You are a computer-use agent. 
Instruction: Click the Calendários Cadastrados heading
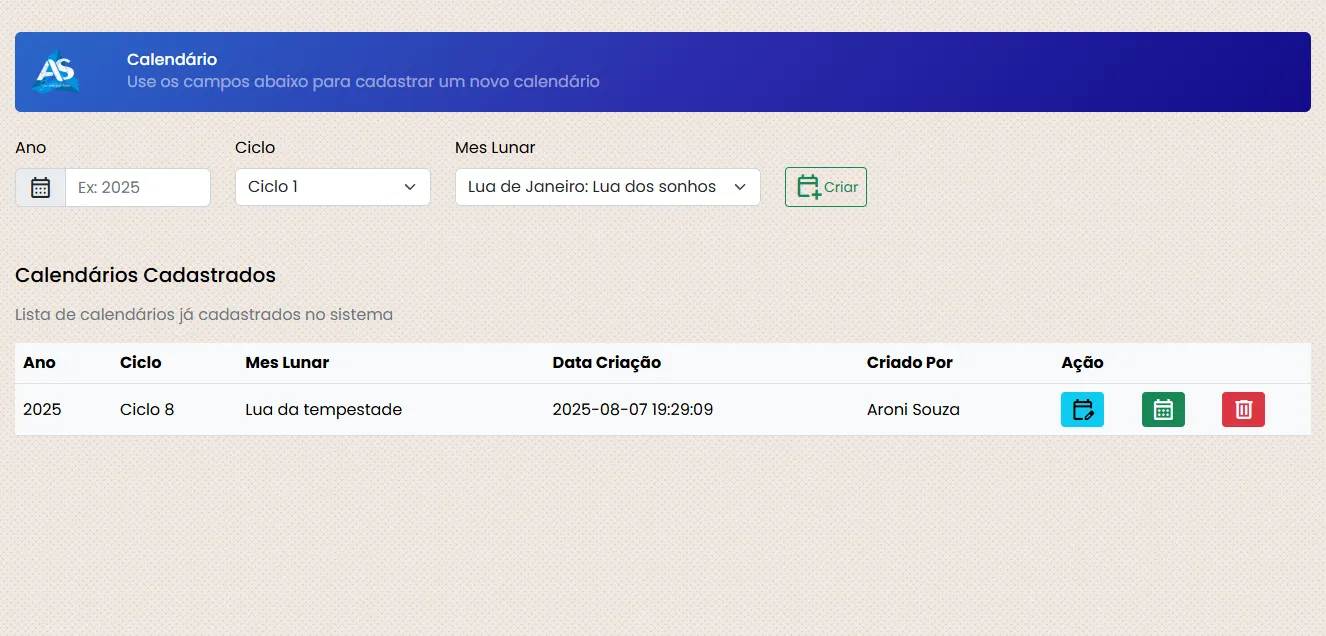pyautogui.click(x=145, y=275)
